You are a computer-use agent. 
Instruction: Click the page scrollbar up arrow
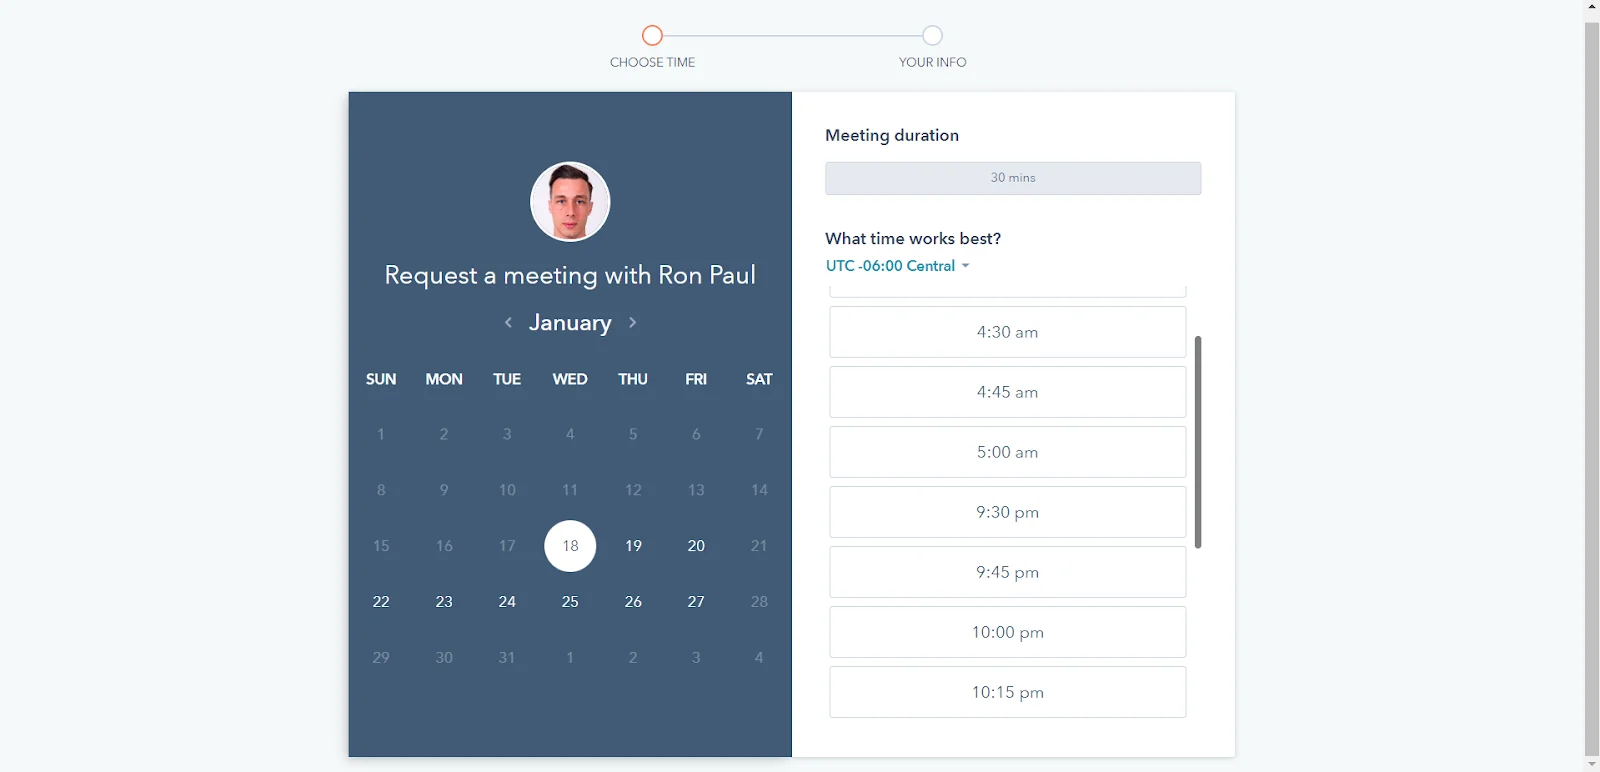(x=1592, y=6)
